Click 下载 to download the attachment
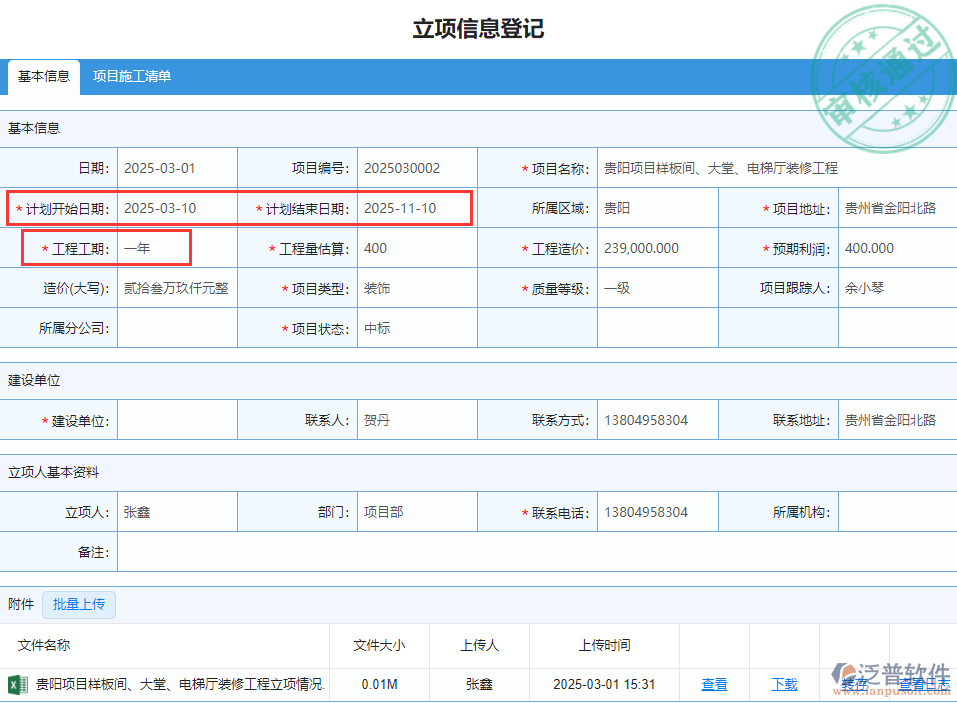Image resolution: width=957 pixels, height=703 pixels. click(784, 684)
